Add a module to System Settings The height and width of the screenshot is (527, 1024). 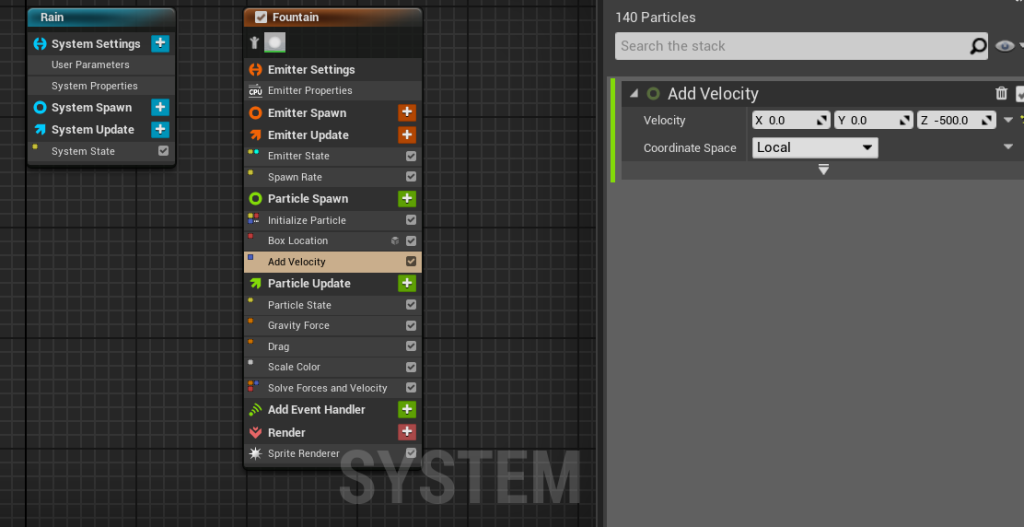pos(160,44)
